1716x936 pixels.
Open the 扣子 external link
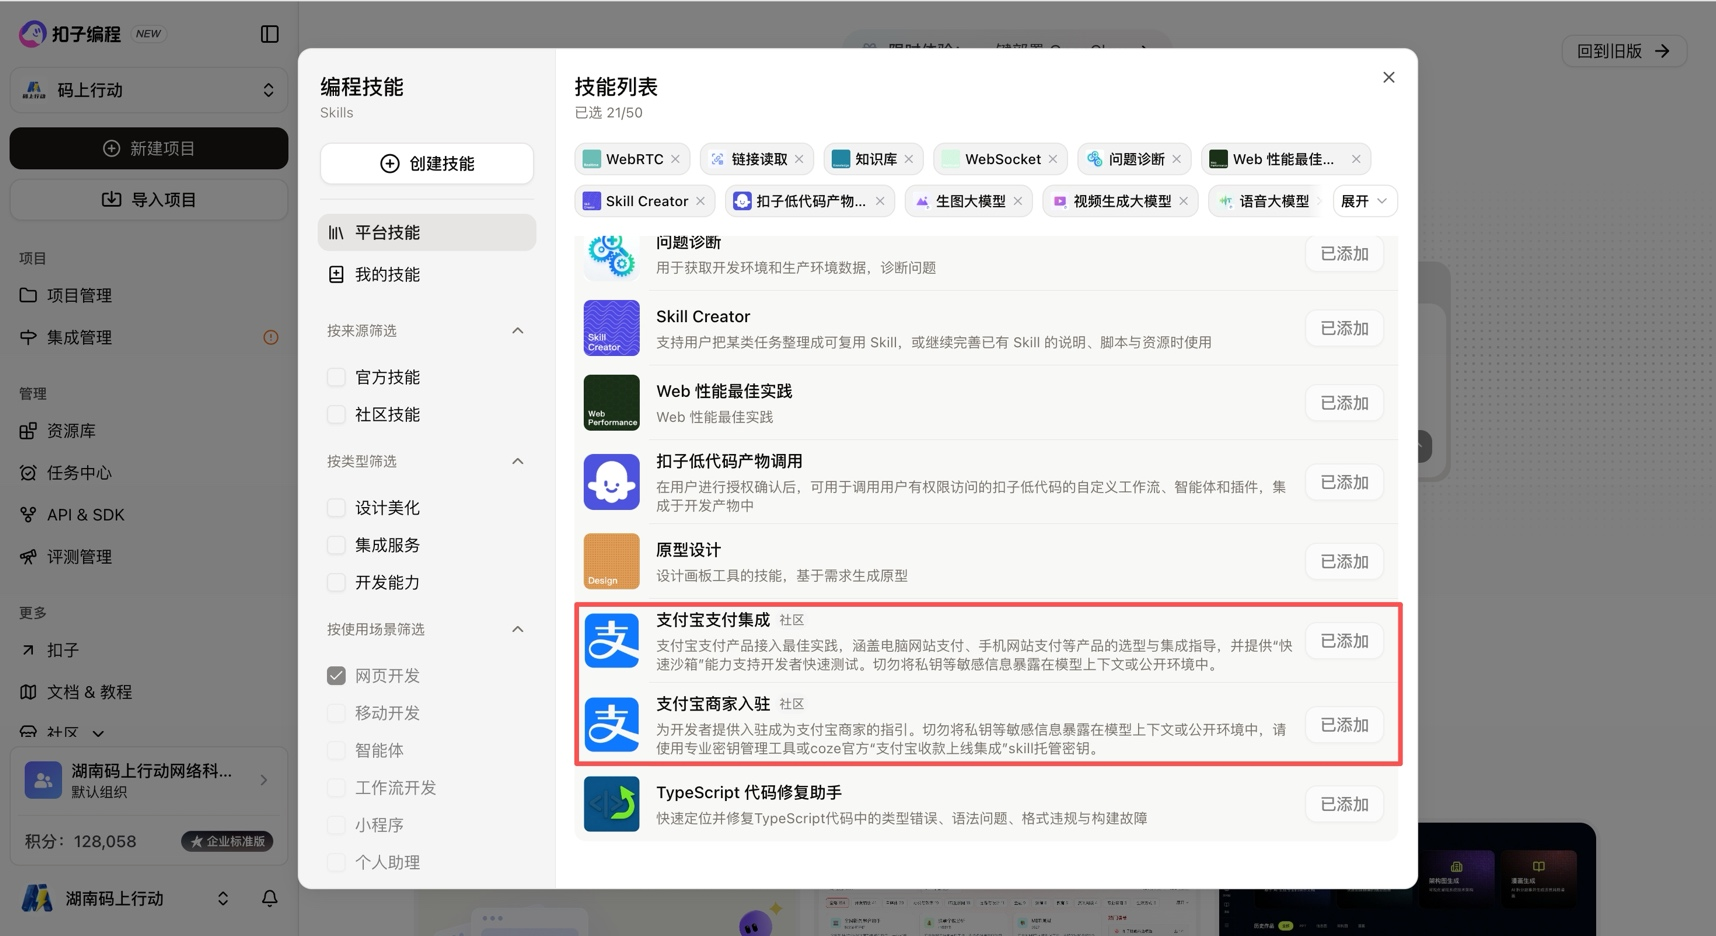[62, 650]
